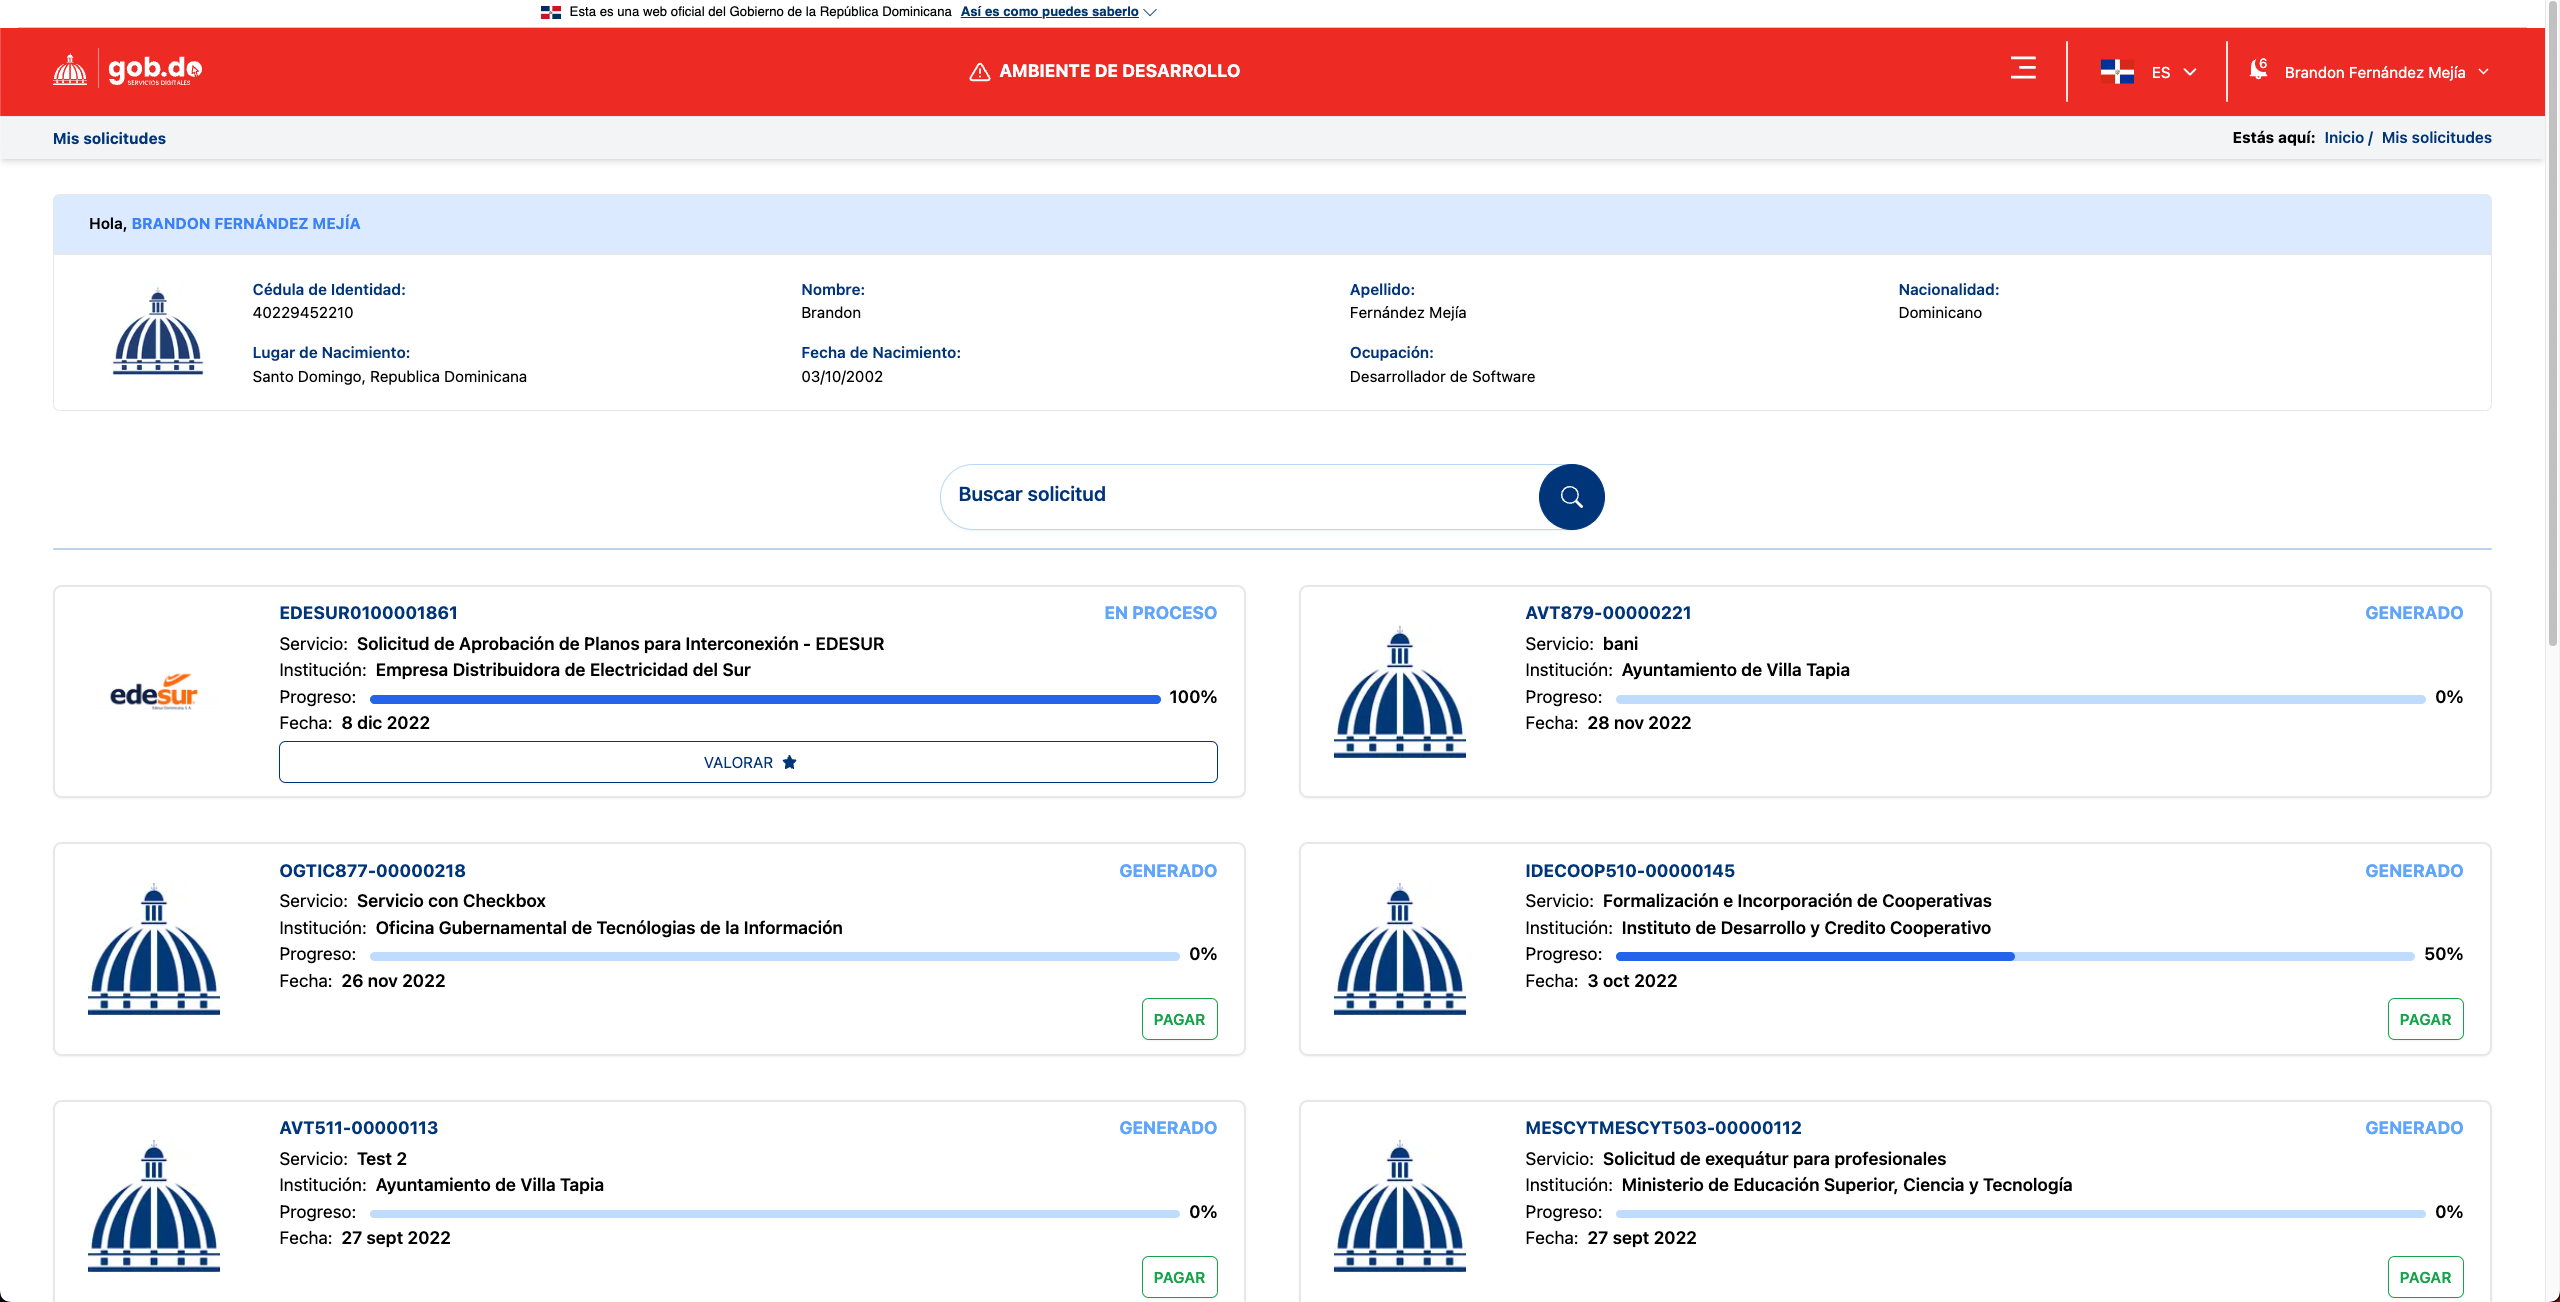The height and width of the screenshot is (1302, 2560).
Task: Click Mis solicitudes breadcrumb link
Action: tap(2436, 138)
